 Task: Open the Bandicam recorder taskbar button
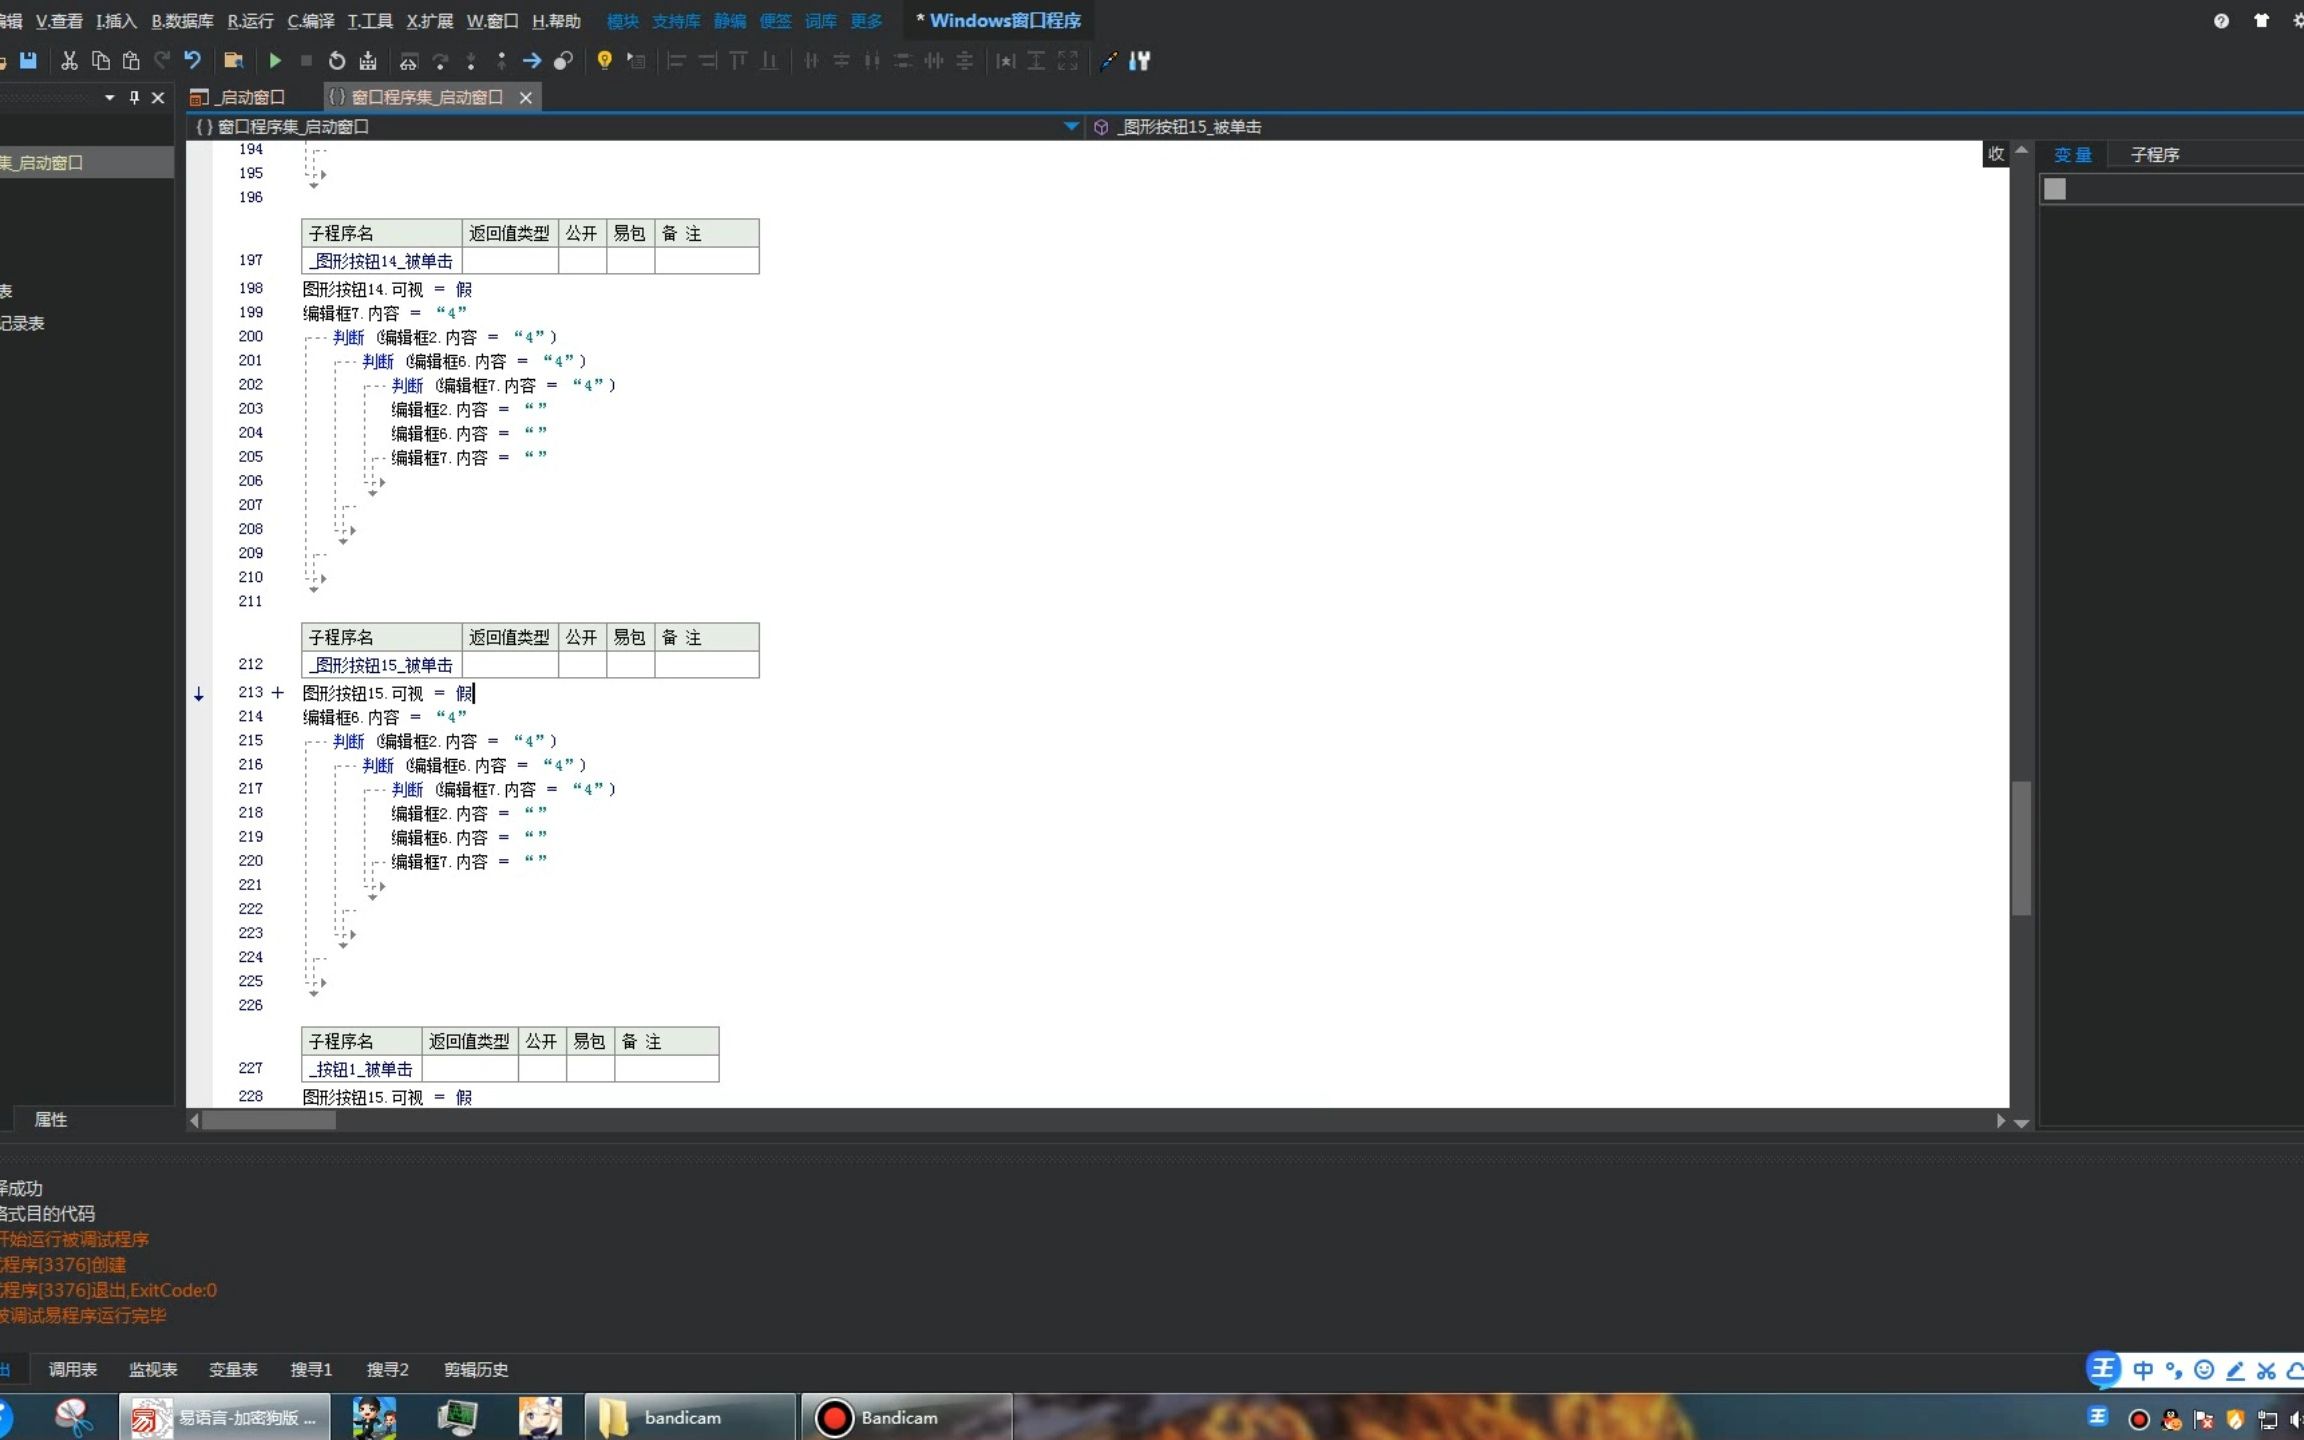[x=906, y=1417]
